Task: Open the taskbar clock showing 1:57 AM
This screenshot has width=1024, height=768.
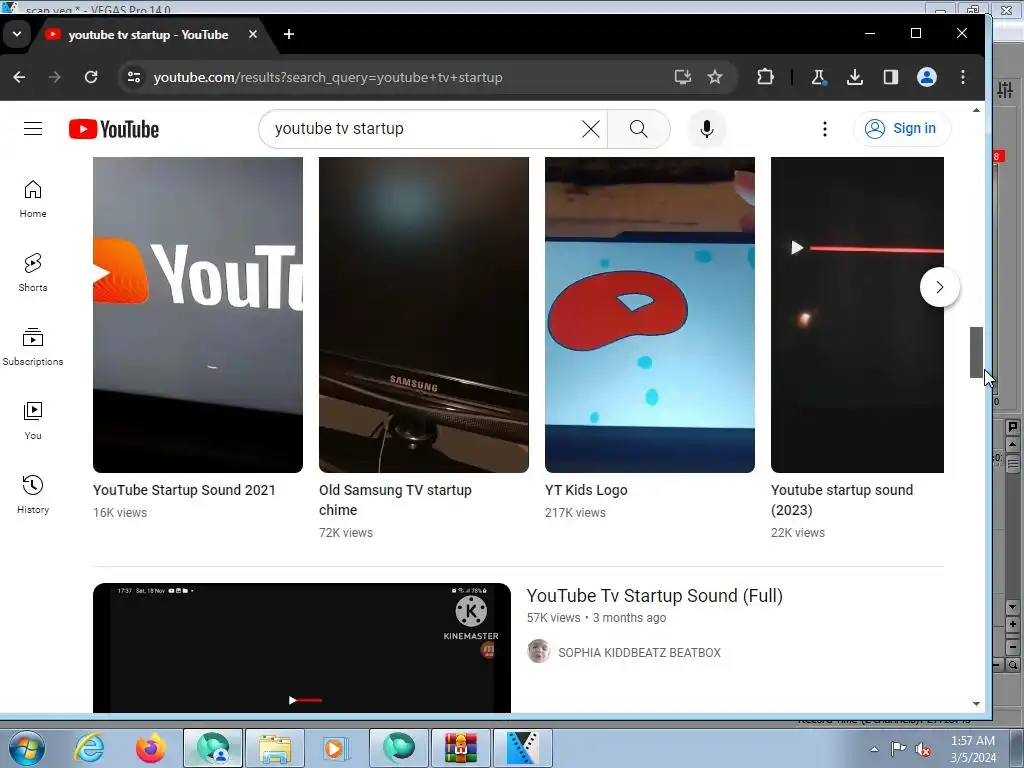Action: coord(973,748)
